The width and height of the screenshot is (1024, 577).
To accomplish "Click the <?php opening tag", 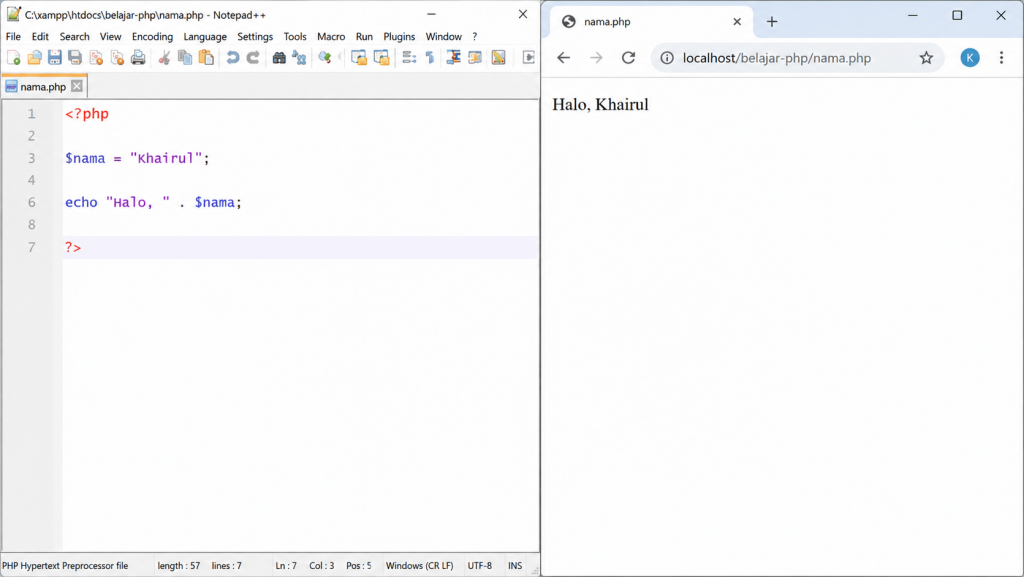I will click(x=87, y=114).
